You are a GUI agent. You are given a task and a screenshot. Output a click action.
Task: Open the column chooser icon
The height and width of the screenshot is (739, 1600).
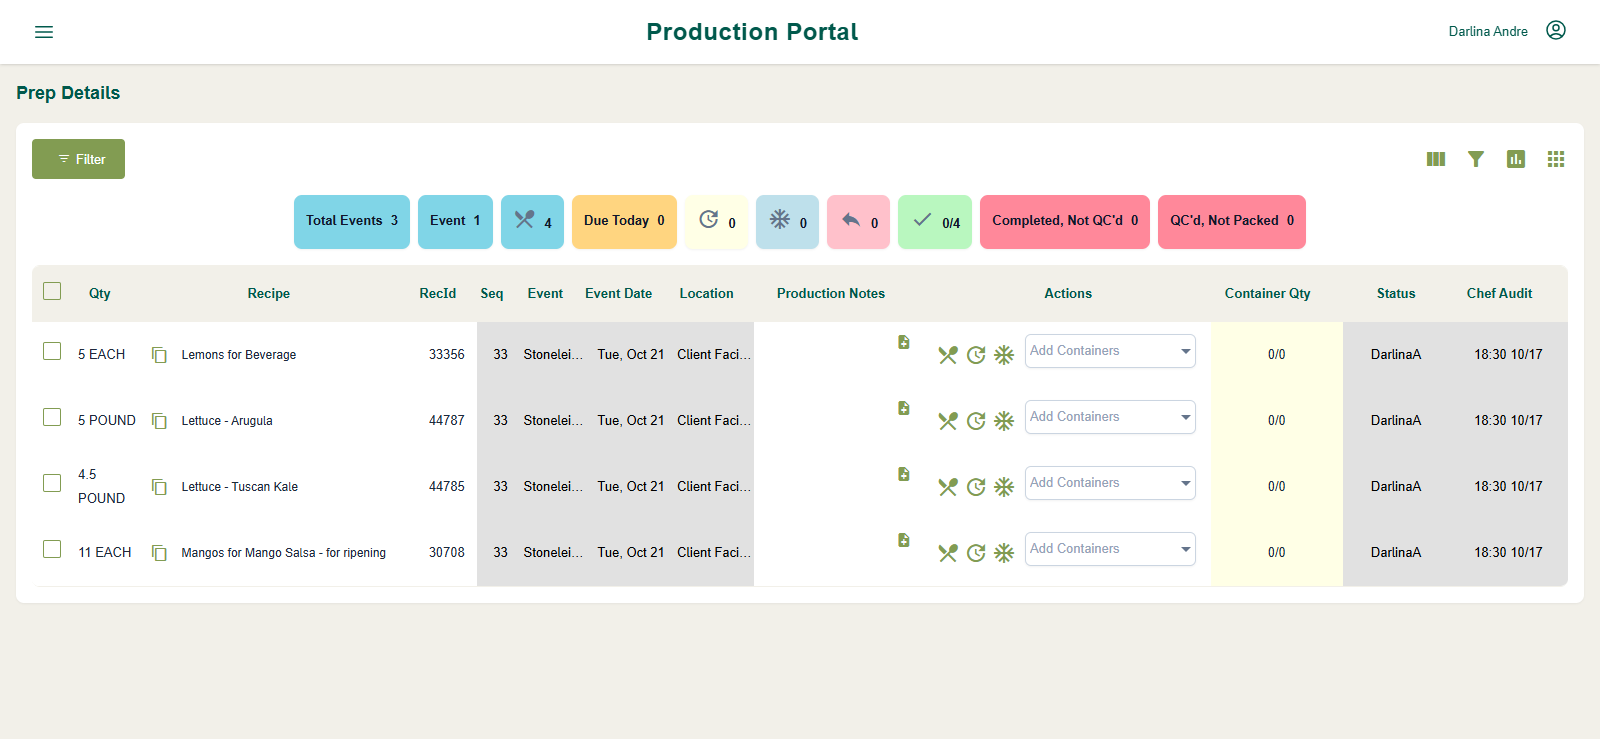1436,159
